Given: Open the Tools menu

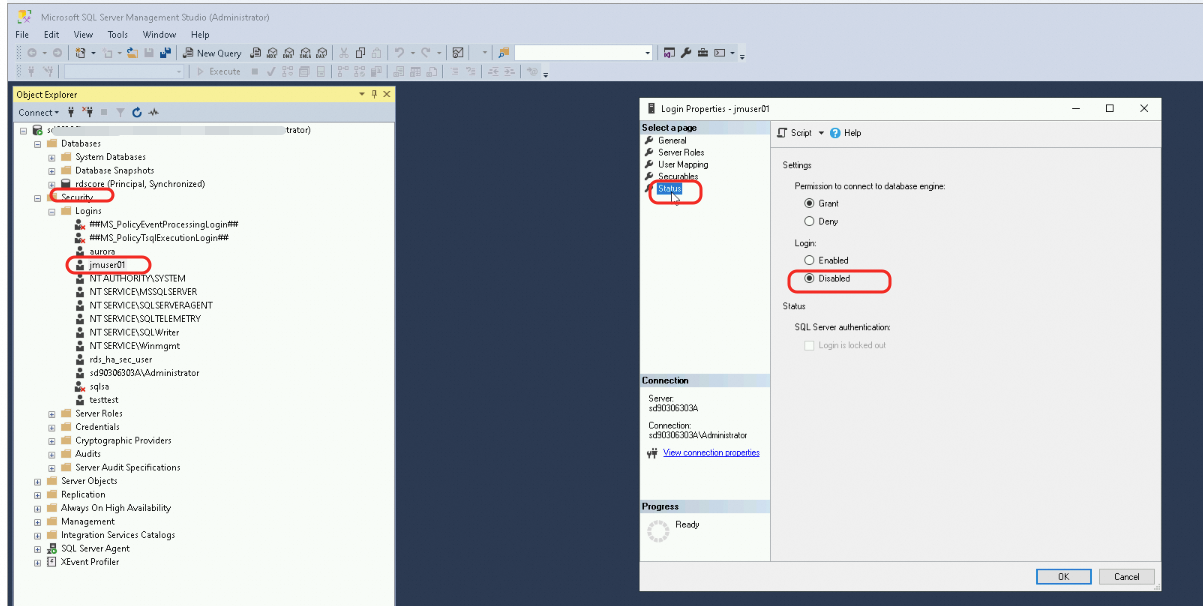Looking at the screenshot, I should pos(118,34).
